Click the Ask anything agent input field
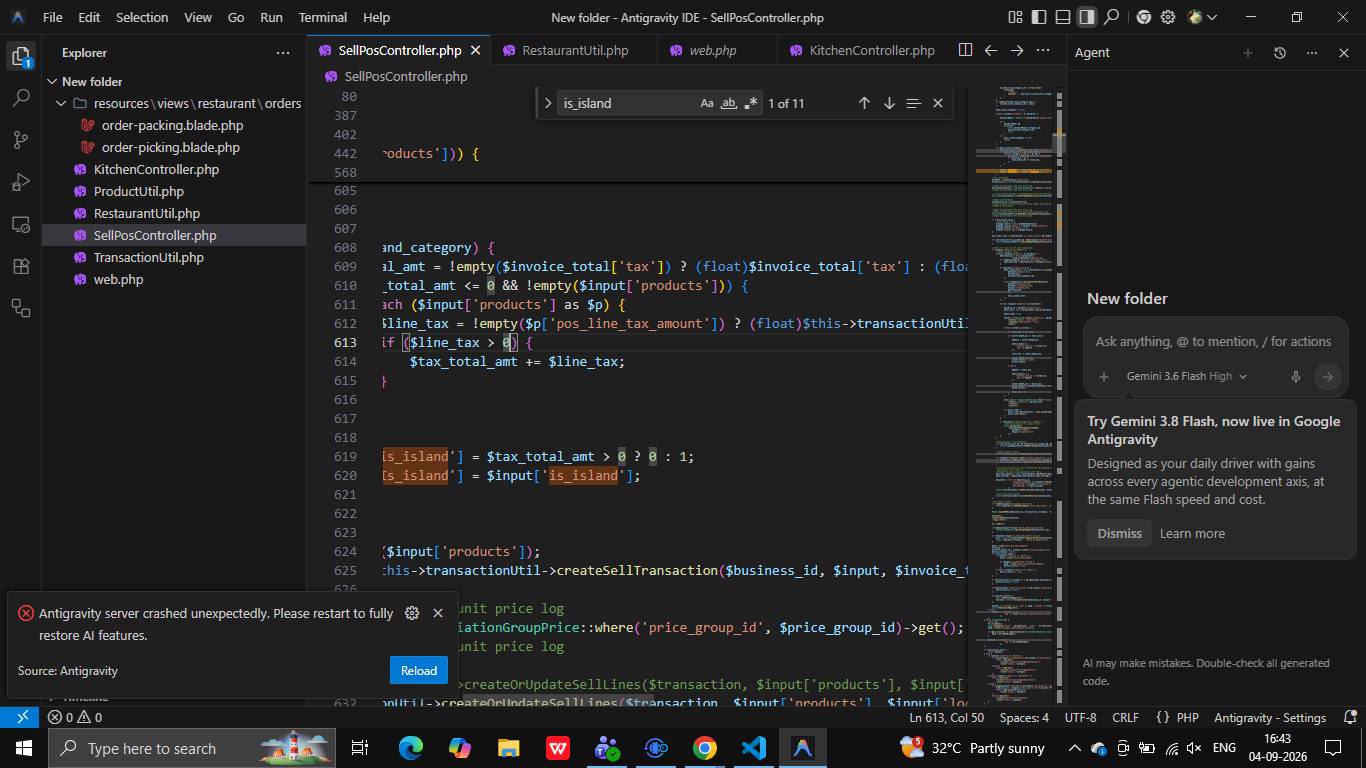Image resolution: width=1366 pixels, height=768 pixels. tap(1213, 342)
